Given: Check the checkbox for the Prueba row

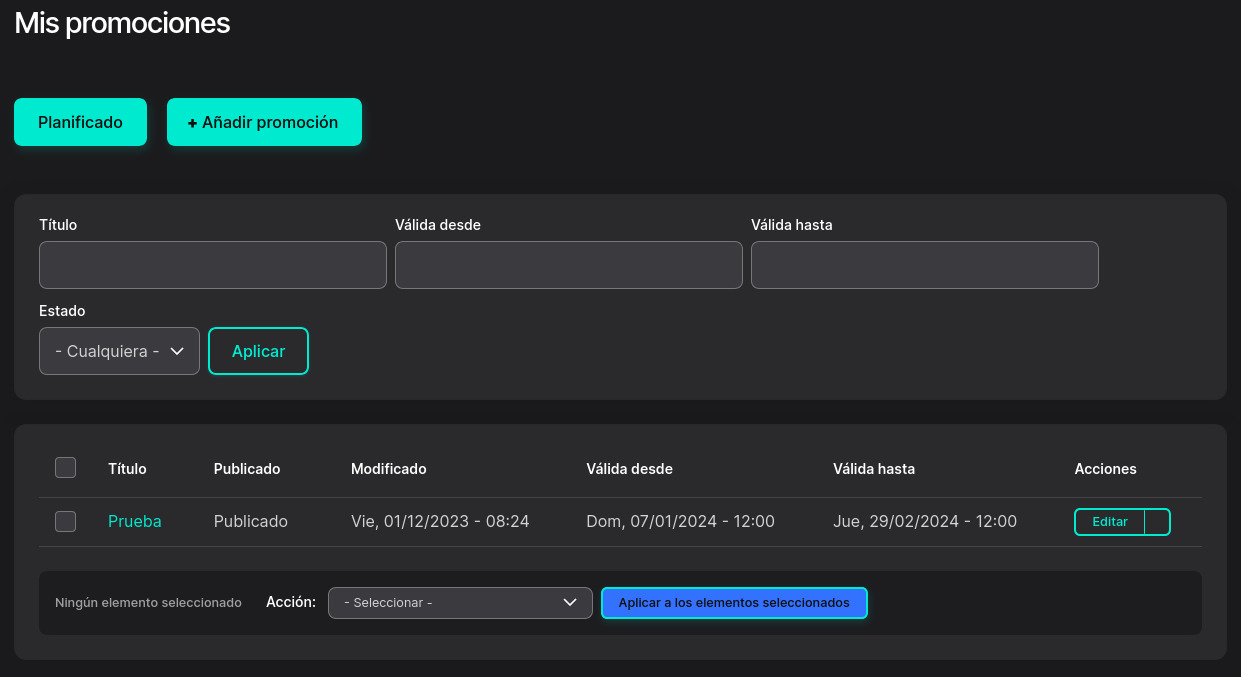Looking at the screenshot, I should pos(65,522).
